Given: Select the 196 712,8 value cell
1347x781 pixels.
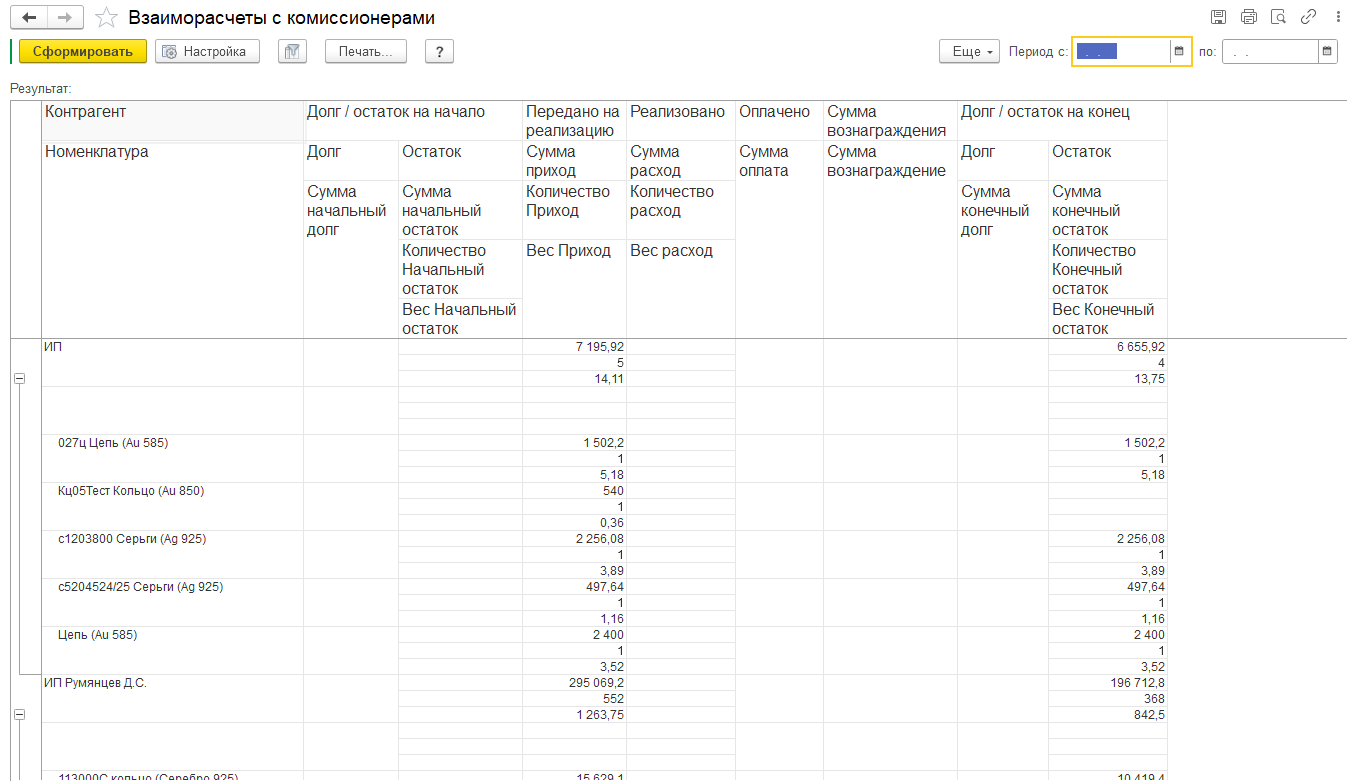Looking at the screenshot, I should pyautogui.click(x=1107, y=682).
